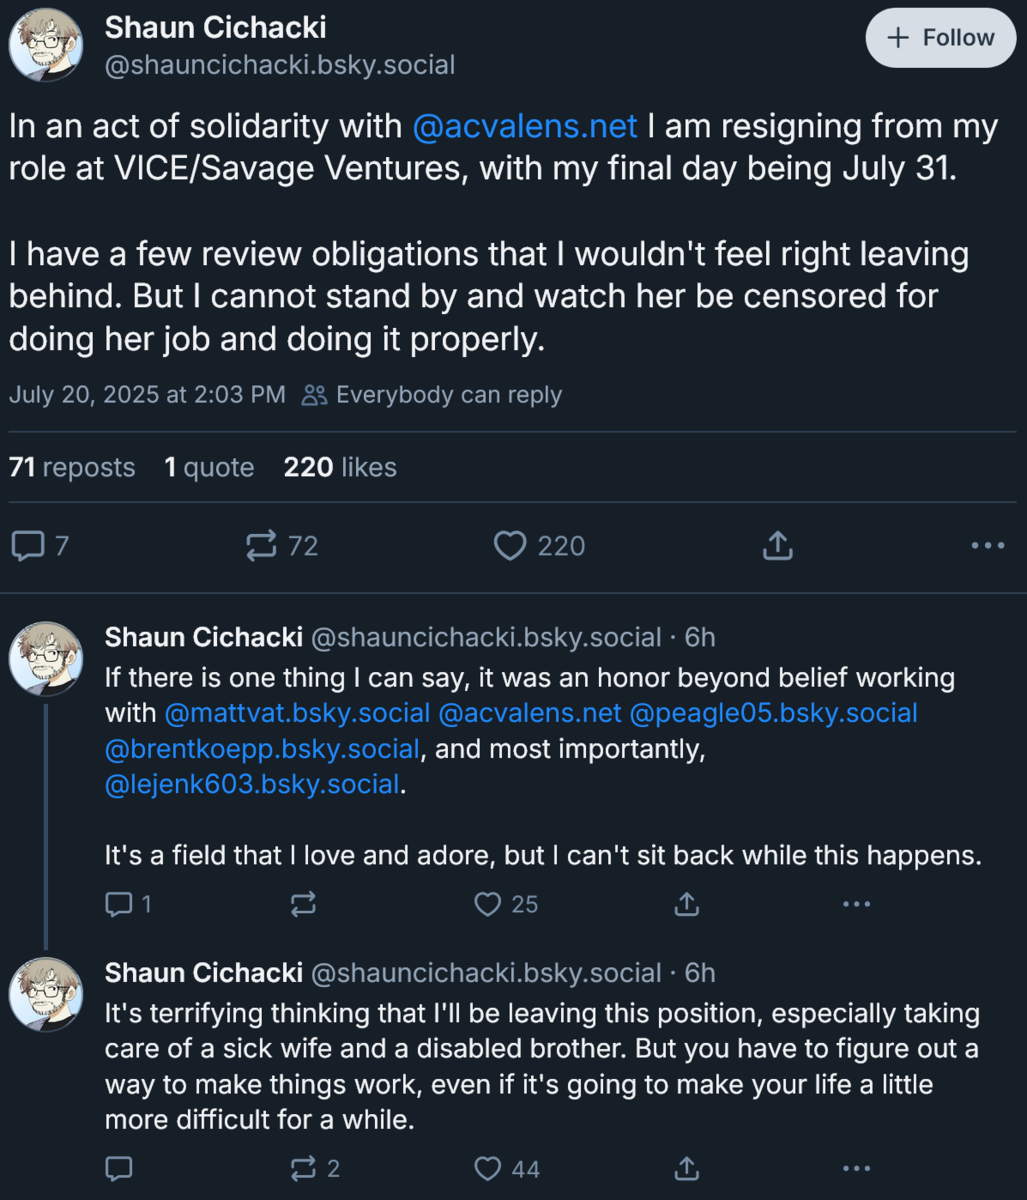View the 220 likes list
1027x1200 pixels.
[x=340, y=467]
